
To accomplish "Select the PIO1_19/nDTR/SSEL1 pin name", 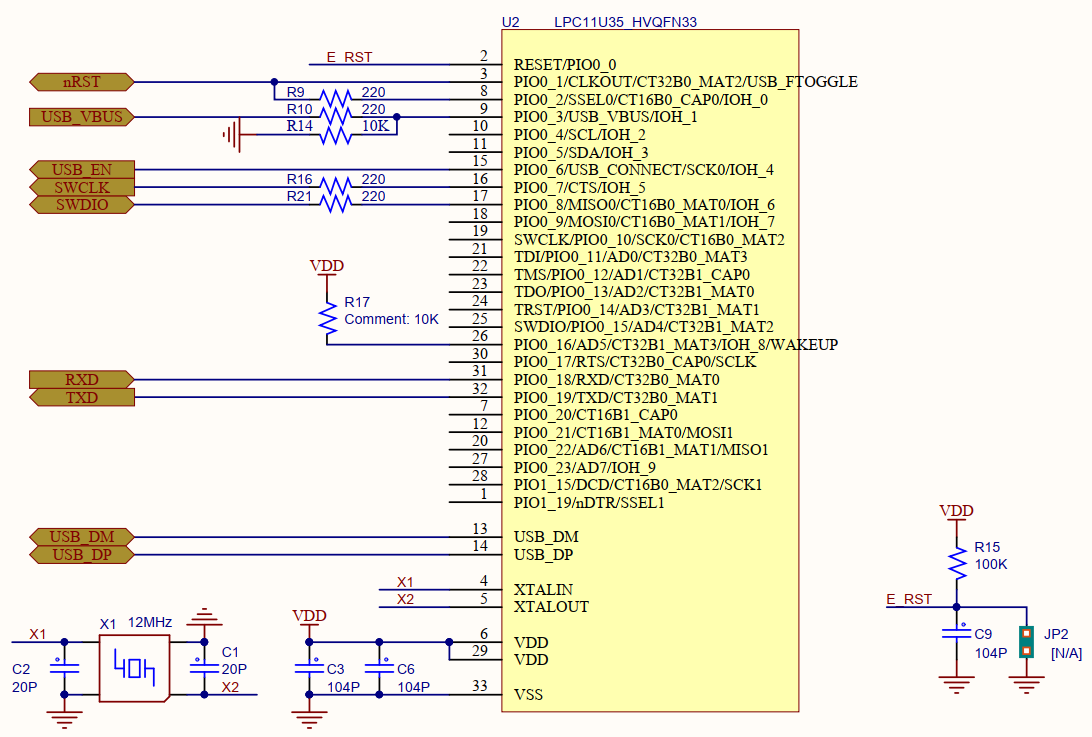I will (x=589, y=503).
